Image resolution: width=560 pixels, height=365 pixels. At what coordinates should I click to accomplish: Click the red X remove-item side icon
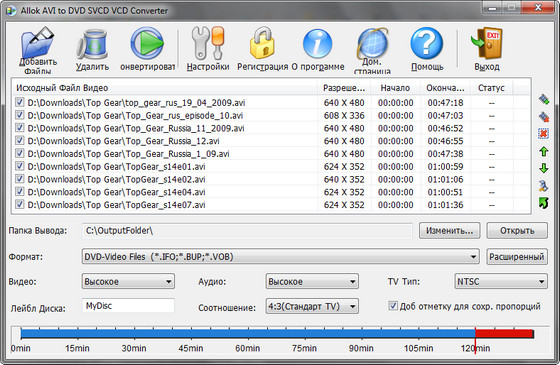pyautogui.click(x=544, y=134)
